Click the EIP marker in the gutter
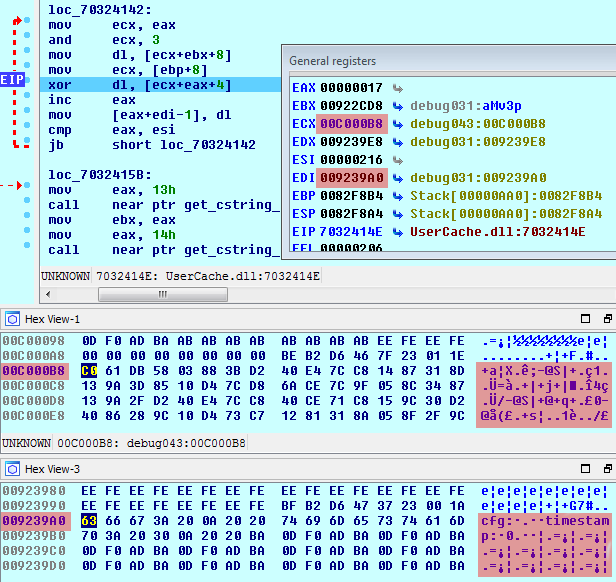Screen dimensions: 616x582 pos(12,80)
